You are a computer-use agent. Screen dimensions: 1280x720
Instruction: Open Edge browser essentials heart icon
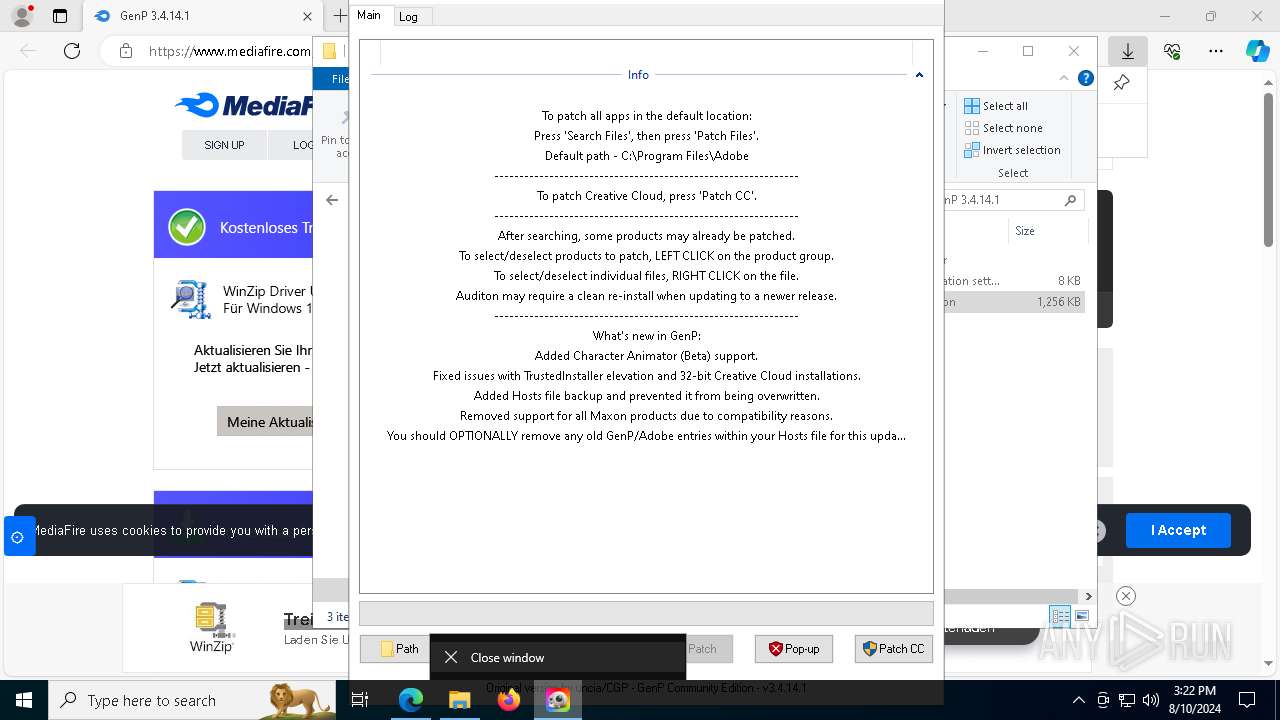[1172, 51]
